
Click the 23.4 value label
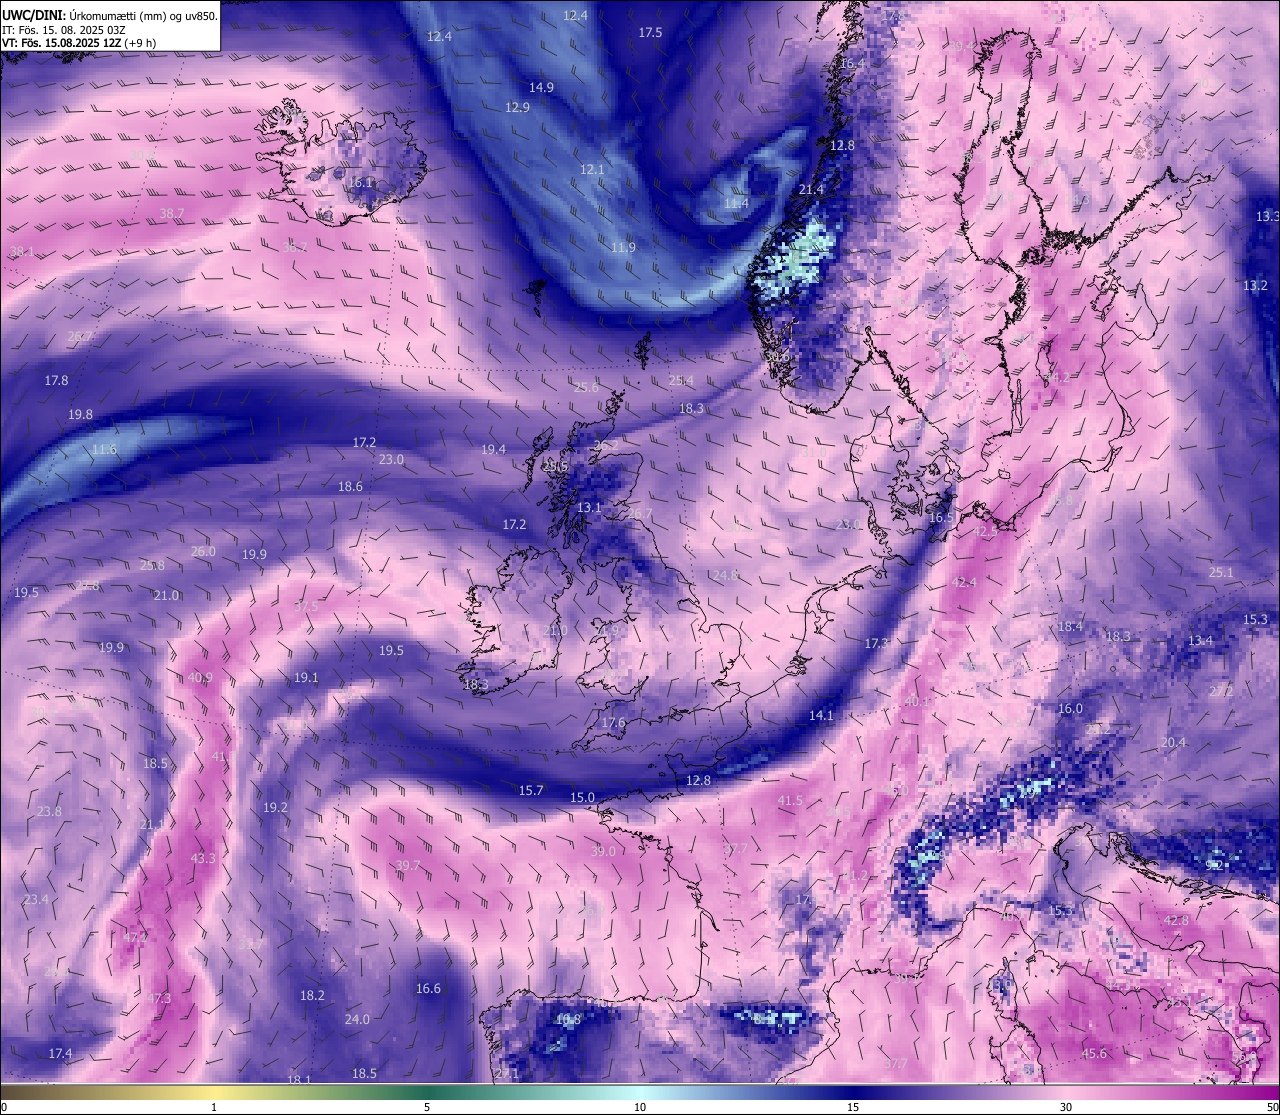[35, 899]
